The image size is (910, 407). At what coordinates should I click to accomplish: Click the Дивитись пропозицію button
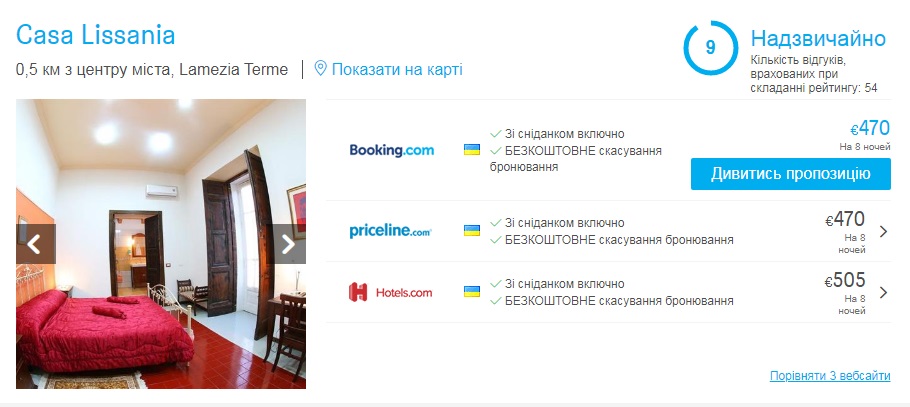coord(790,174)
